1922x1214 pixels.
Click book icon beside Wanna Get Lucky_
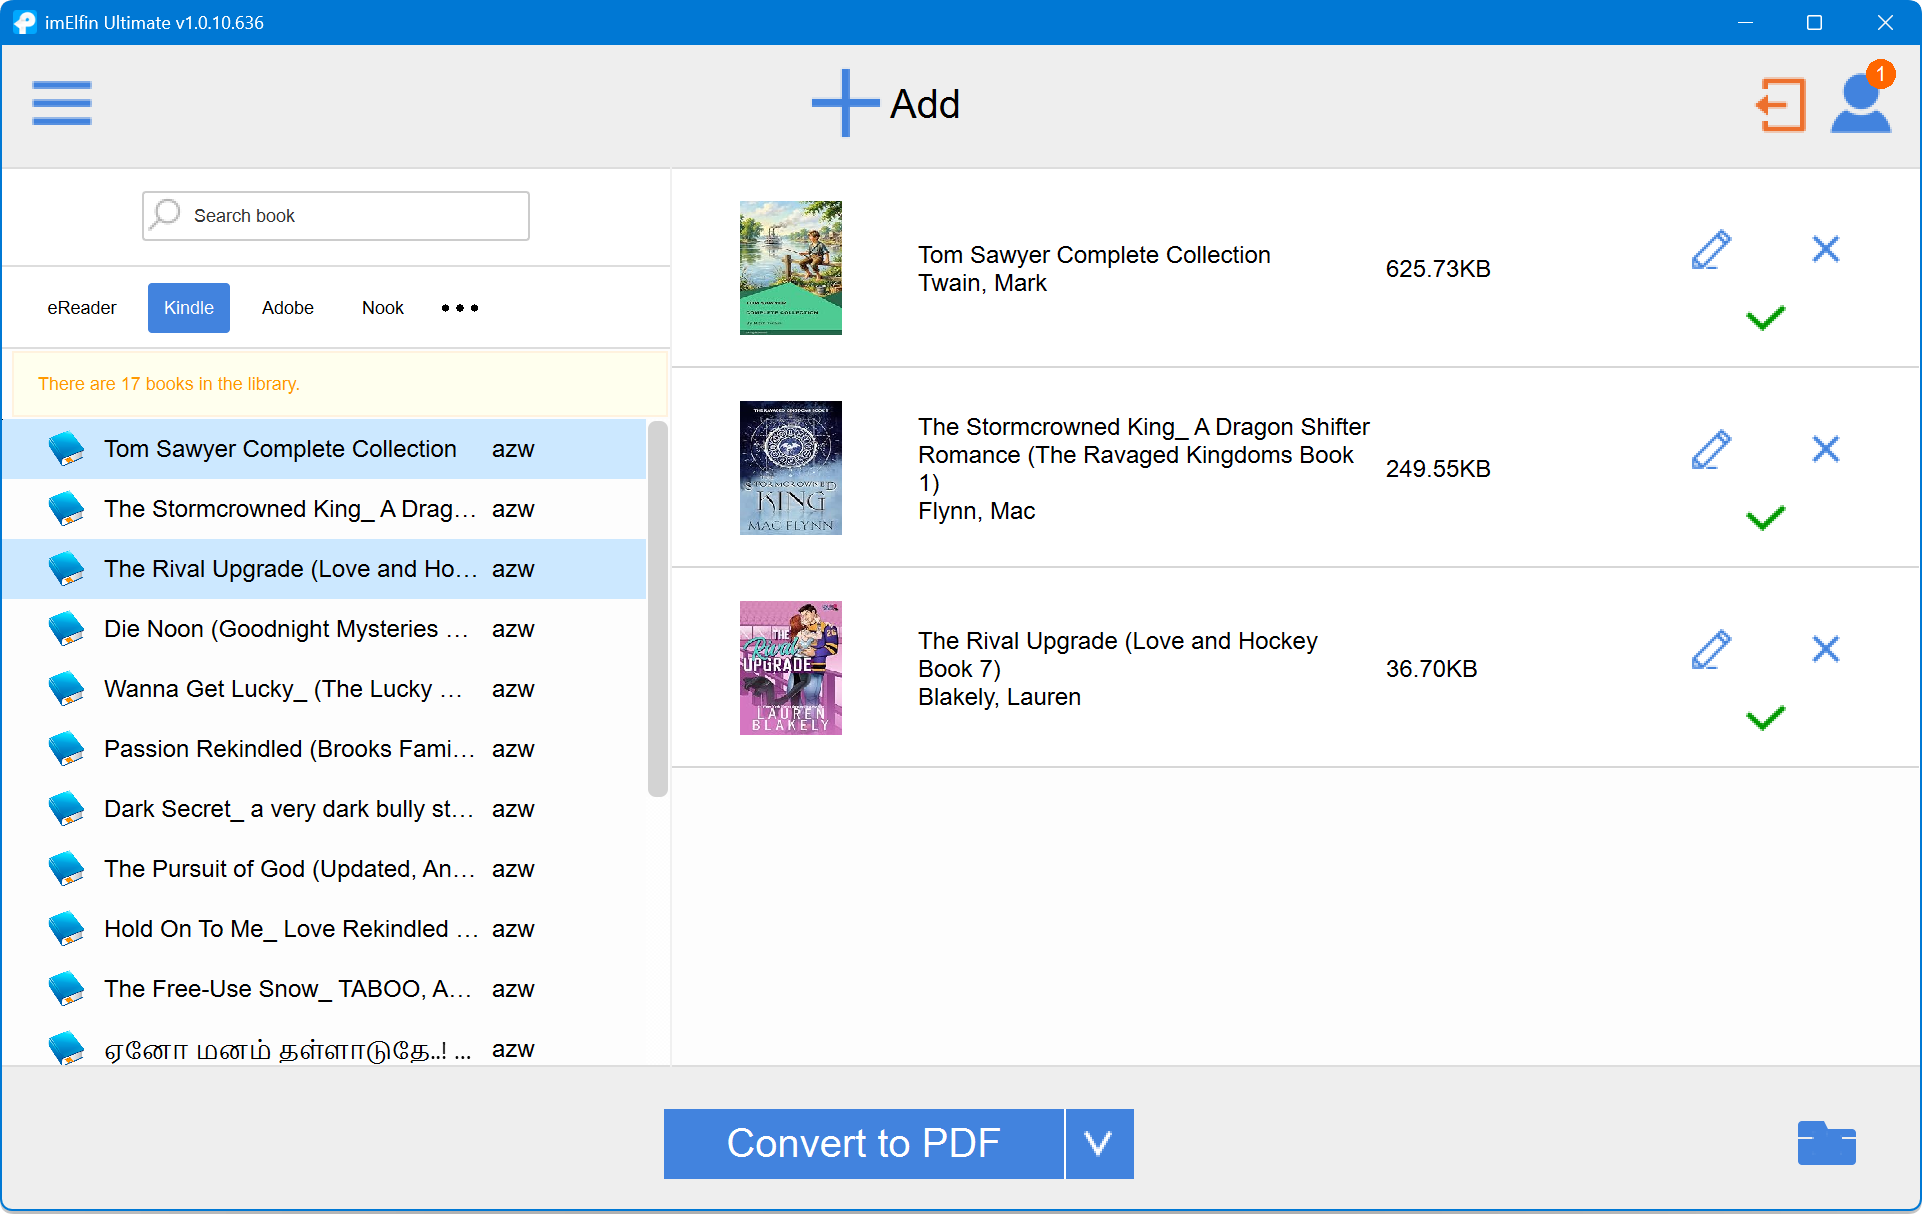66,689
